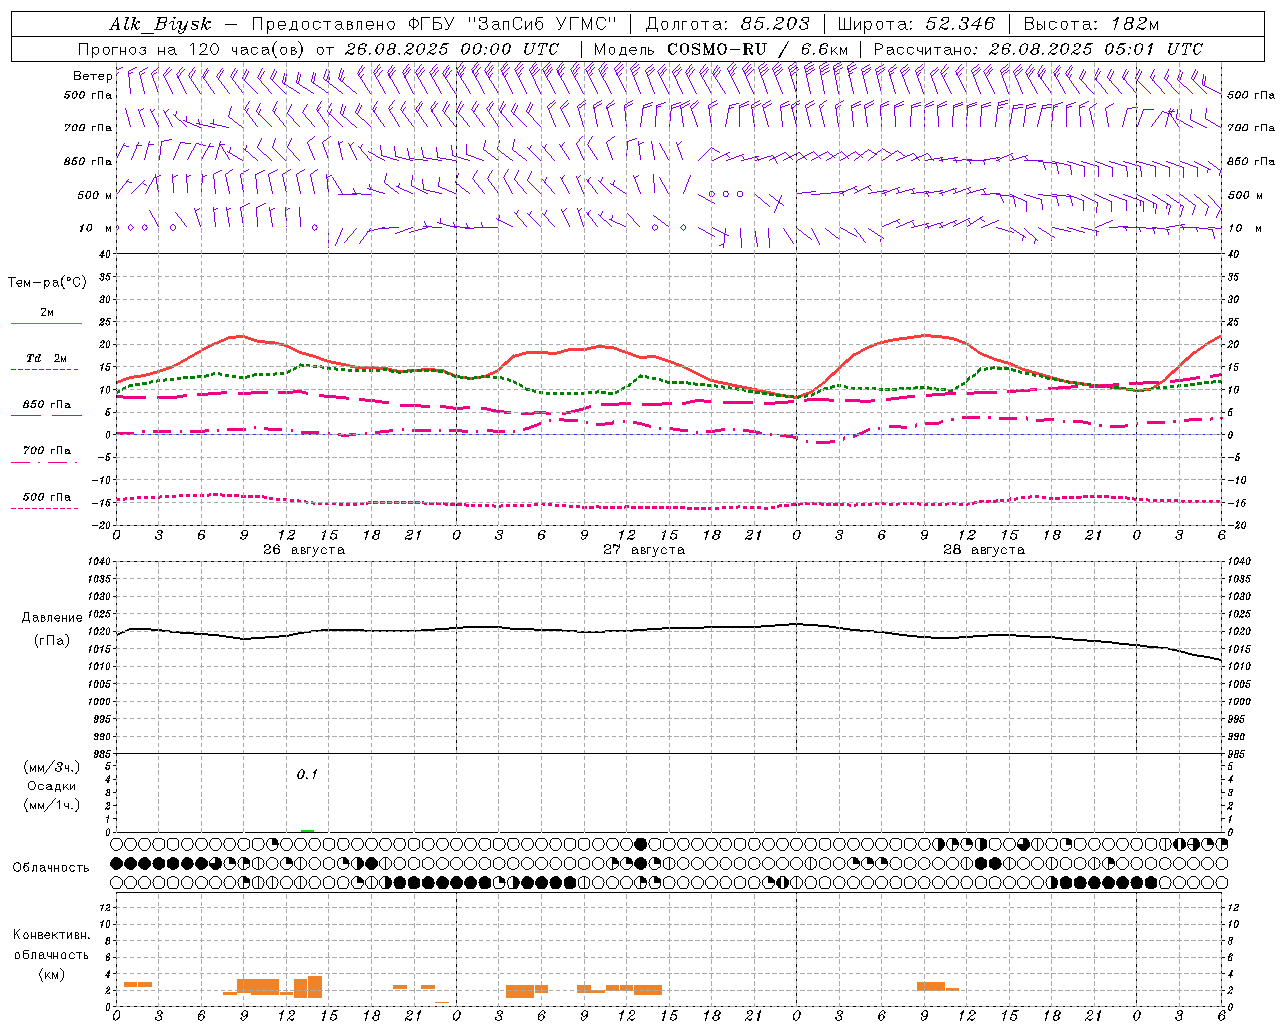Click the Рассчитано: 26.08.2025 05:01 UTC text
The image size is (1280, 1024).
(1038, 49)
